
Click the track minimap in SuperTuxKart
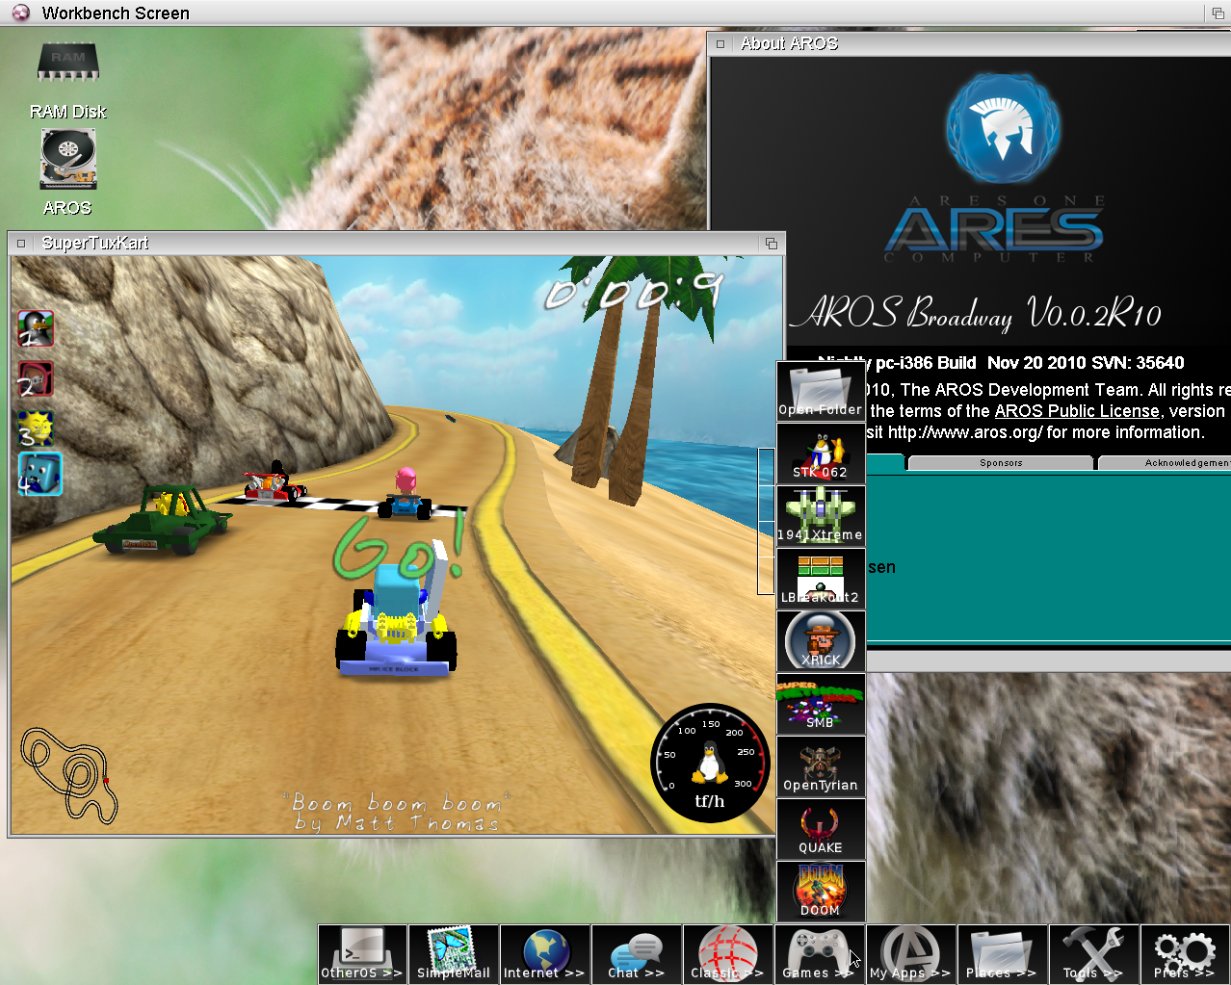tap(70, 774)
